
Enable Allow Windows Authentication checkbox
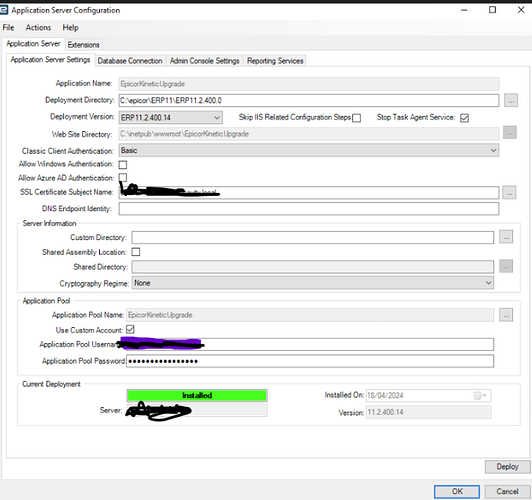(x=123, y=165)
